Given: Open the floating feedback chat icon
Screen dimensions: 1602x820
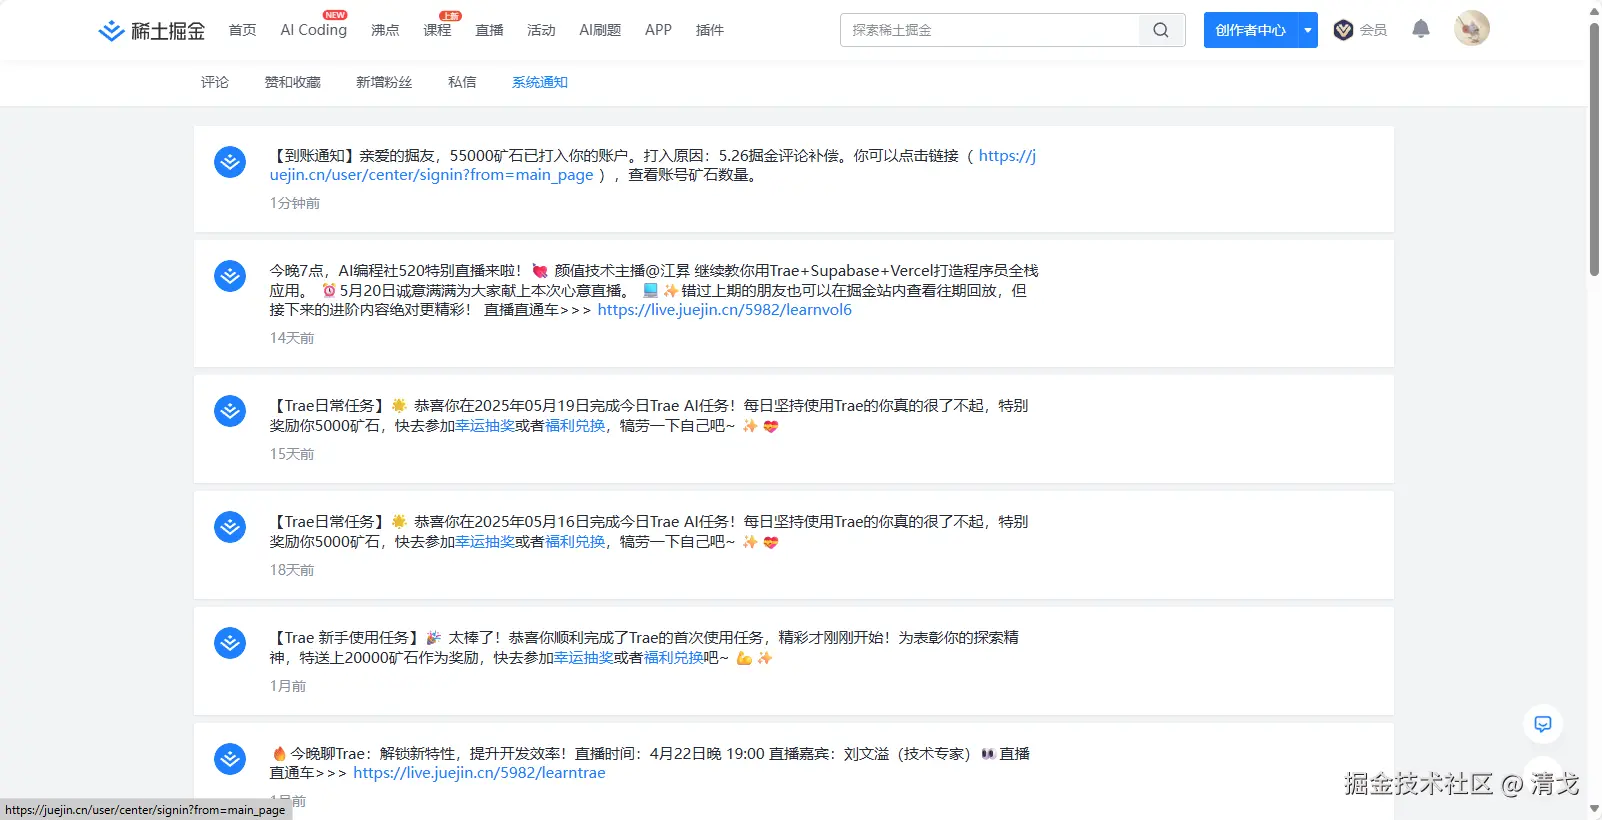Looking at the screenshot, I should coord(1542,724).
